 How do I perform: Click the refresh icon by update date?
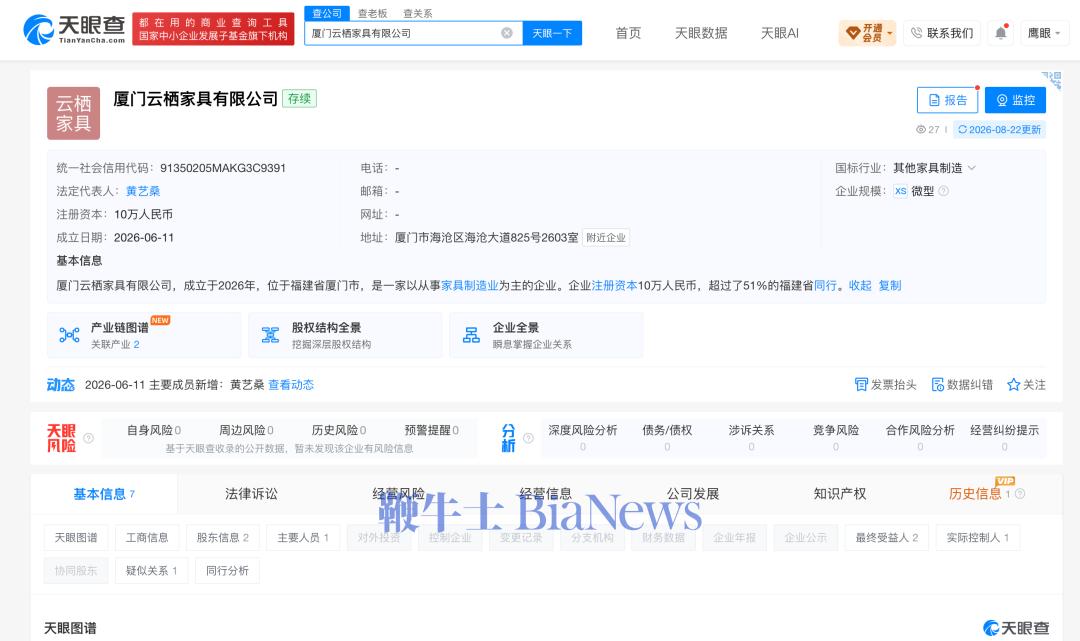point(962,129)
